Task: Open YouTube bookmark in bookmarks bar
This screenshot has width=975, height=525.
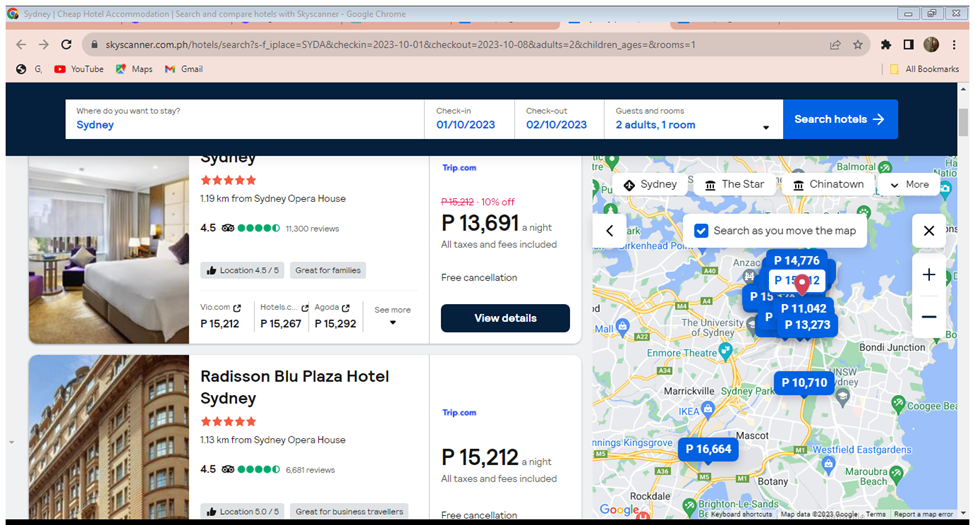Action: [79, 69]
